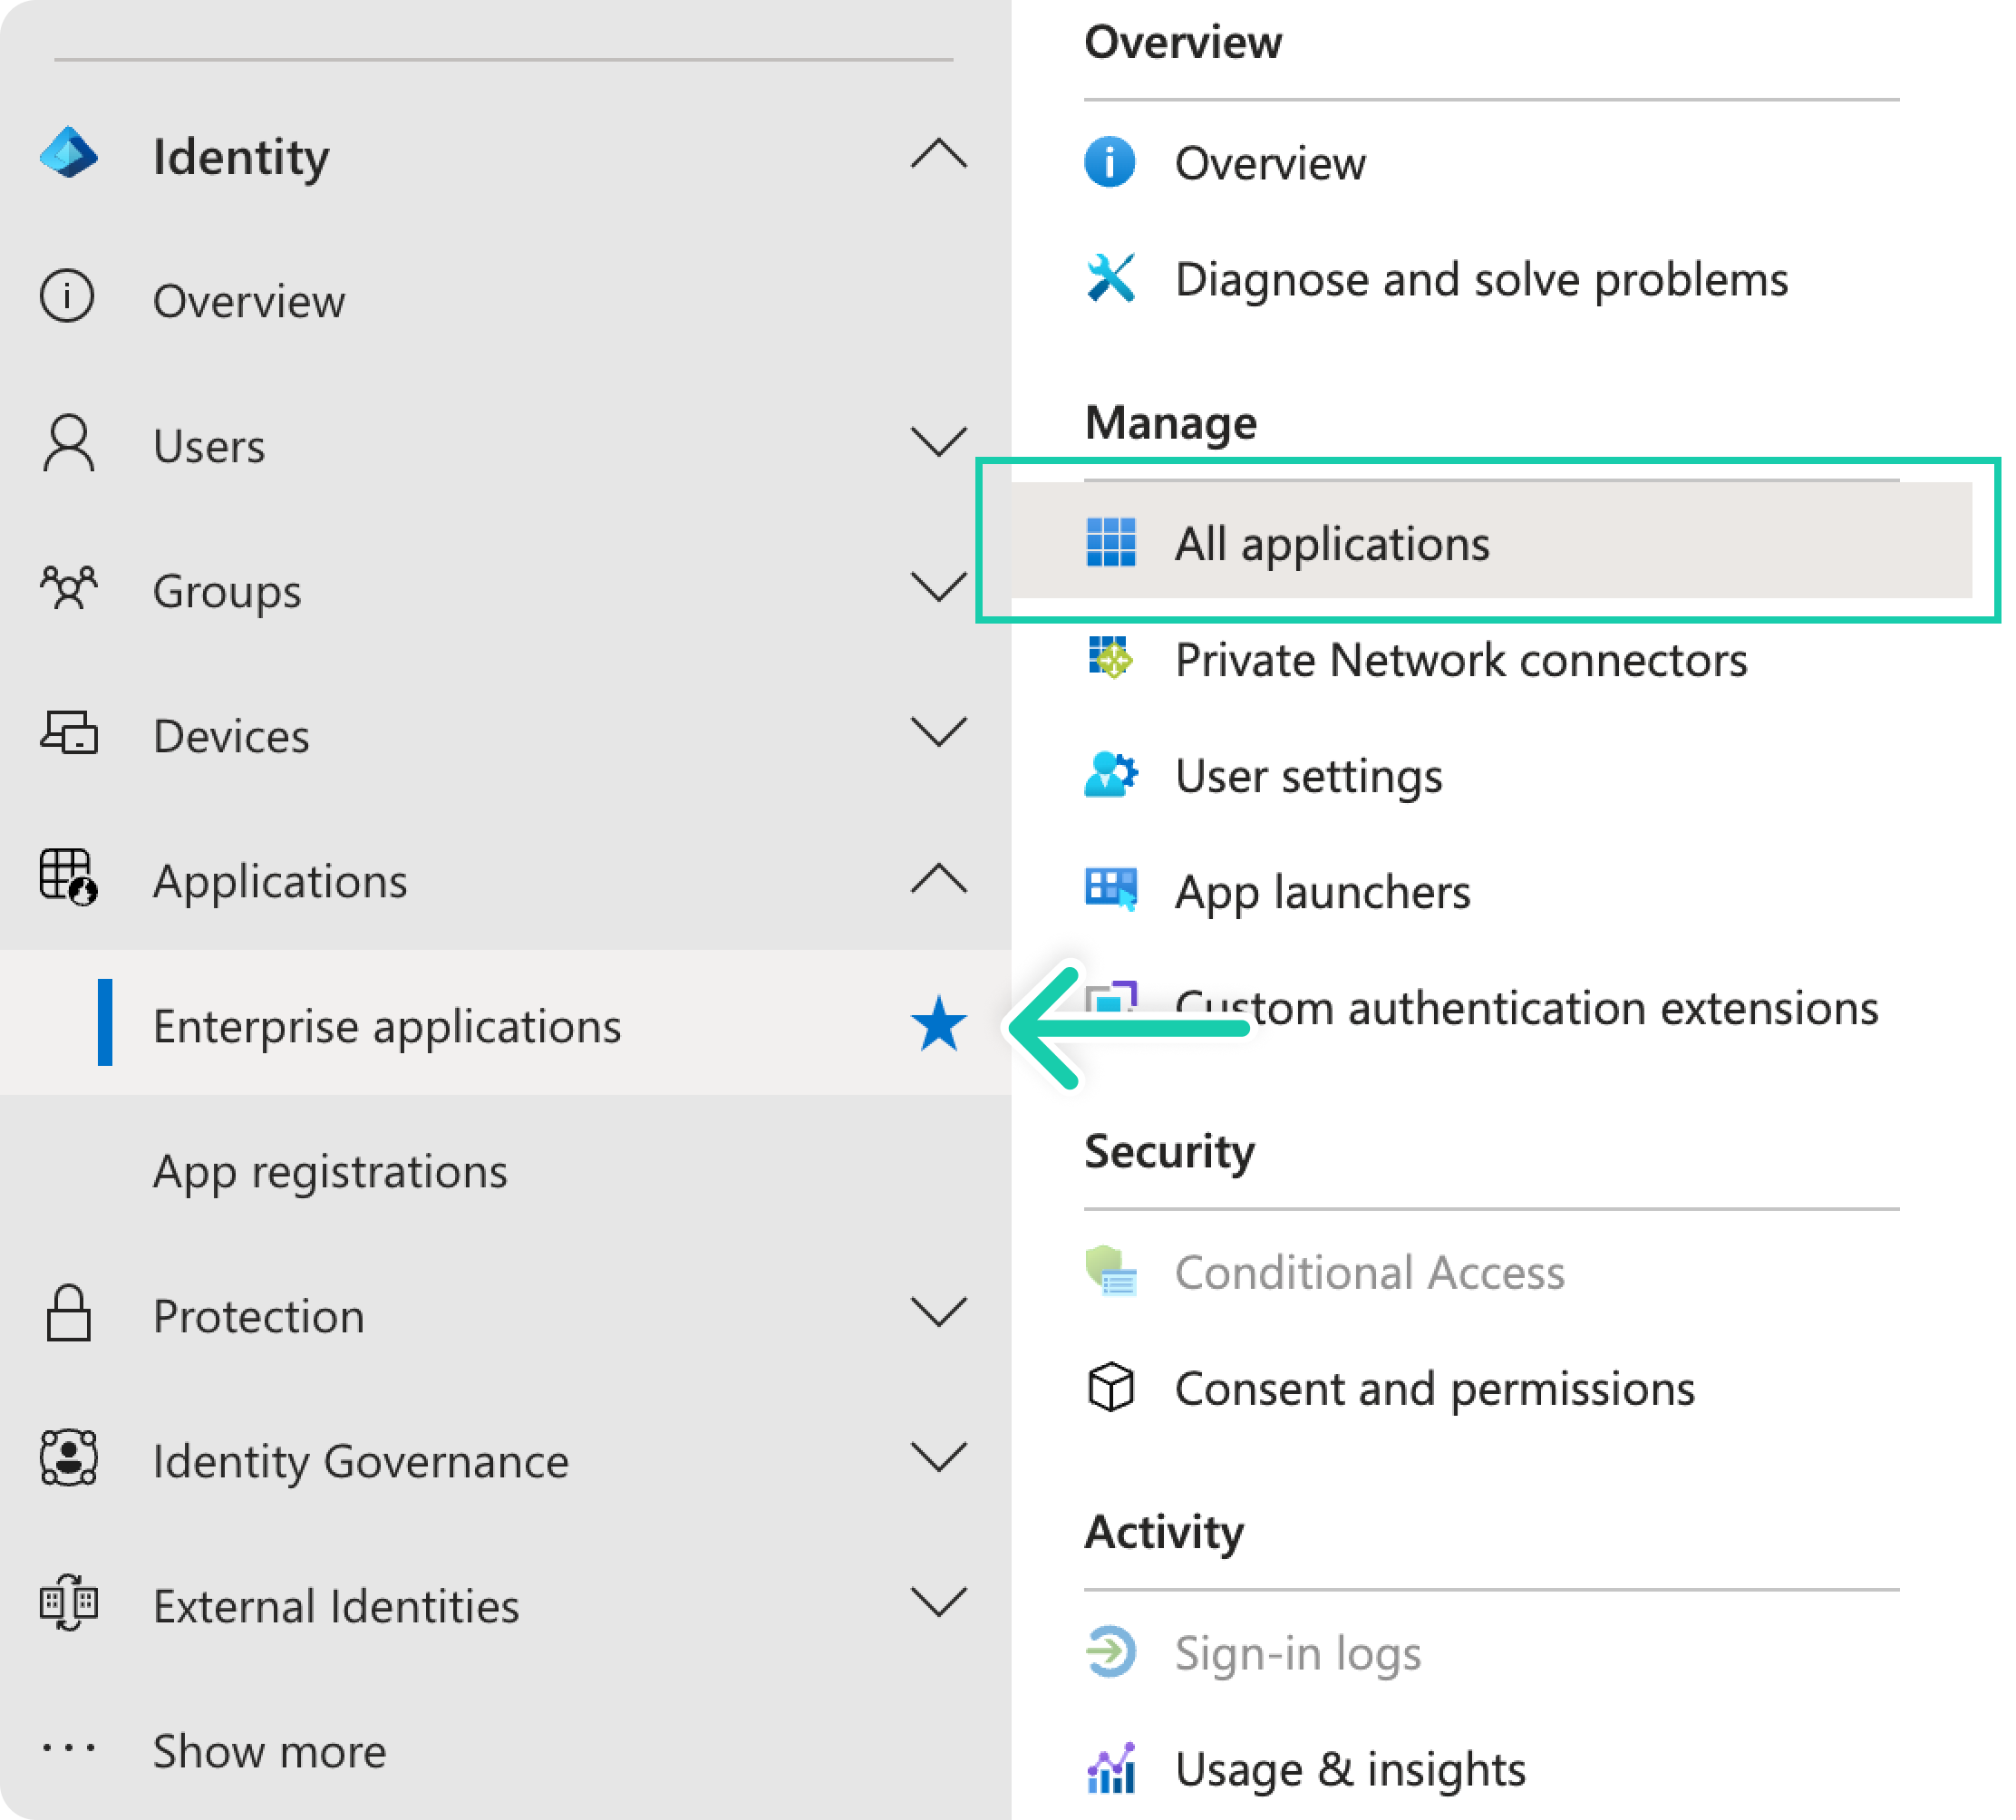Open App registrations in sidebar
The width and height of the screenshot is (2016, 1820).
tap(330, 1171)
